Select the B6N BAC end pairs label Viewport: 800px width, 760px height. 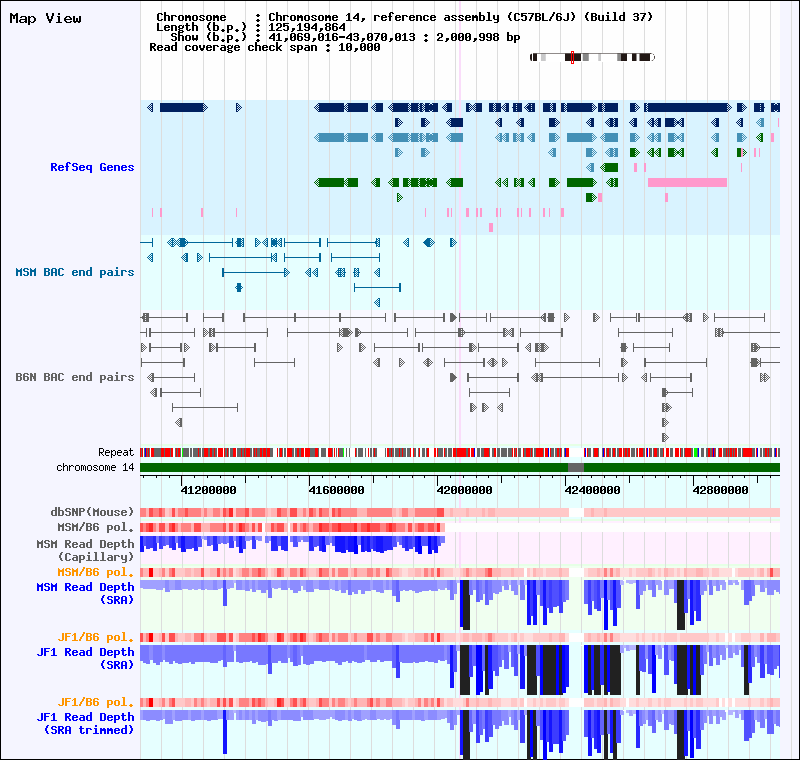point(75,377)
